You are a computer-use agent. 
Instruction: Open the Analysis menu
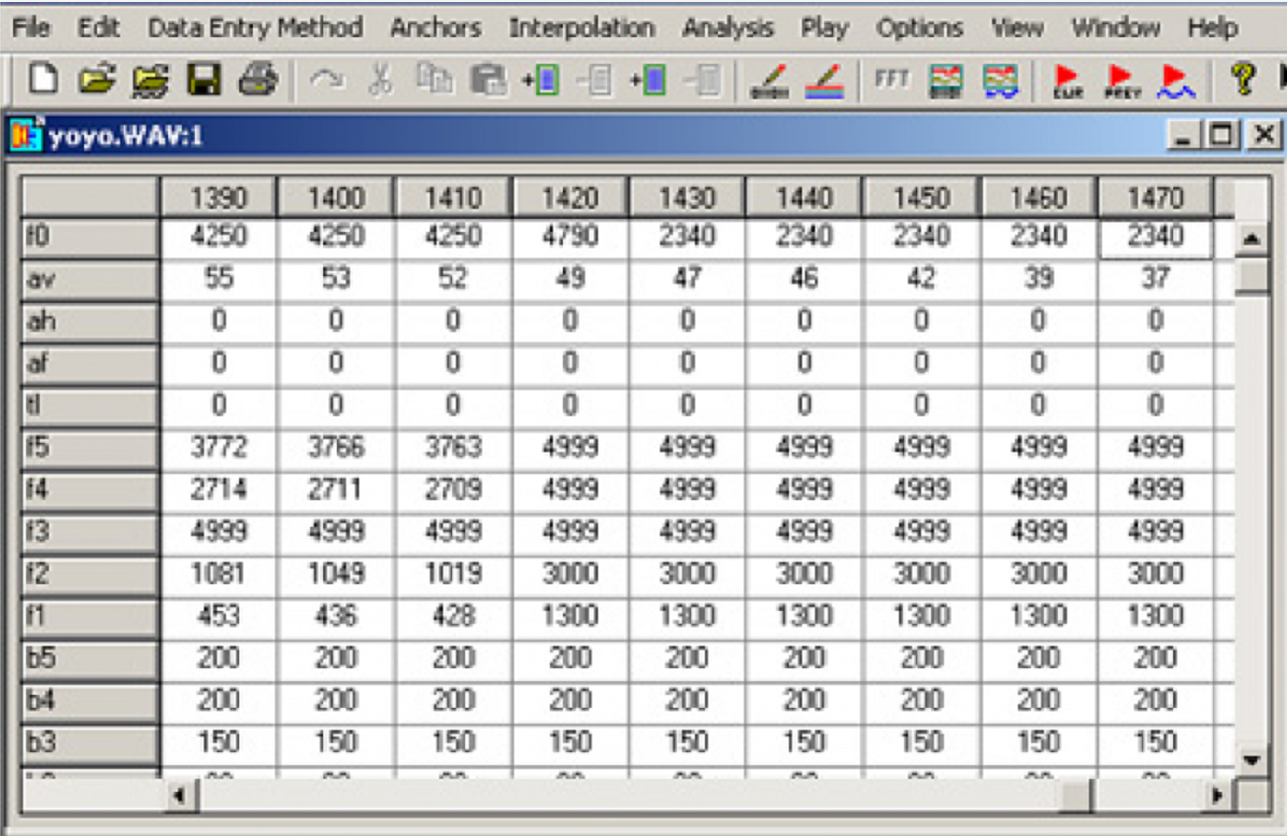[728, 28]
